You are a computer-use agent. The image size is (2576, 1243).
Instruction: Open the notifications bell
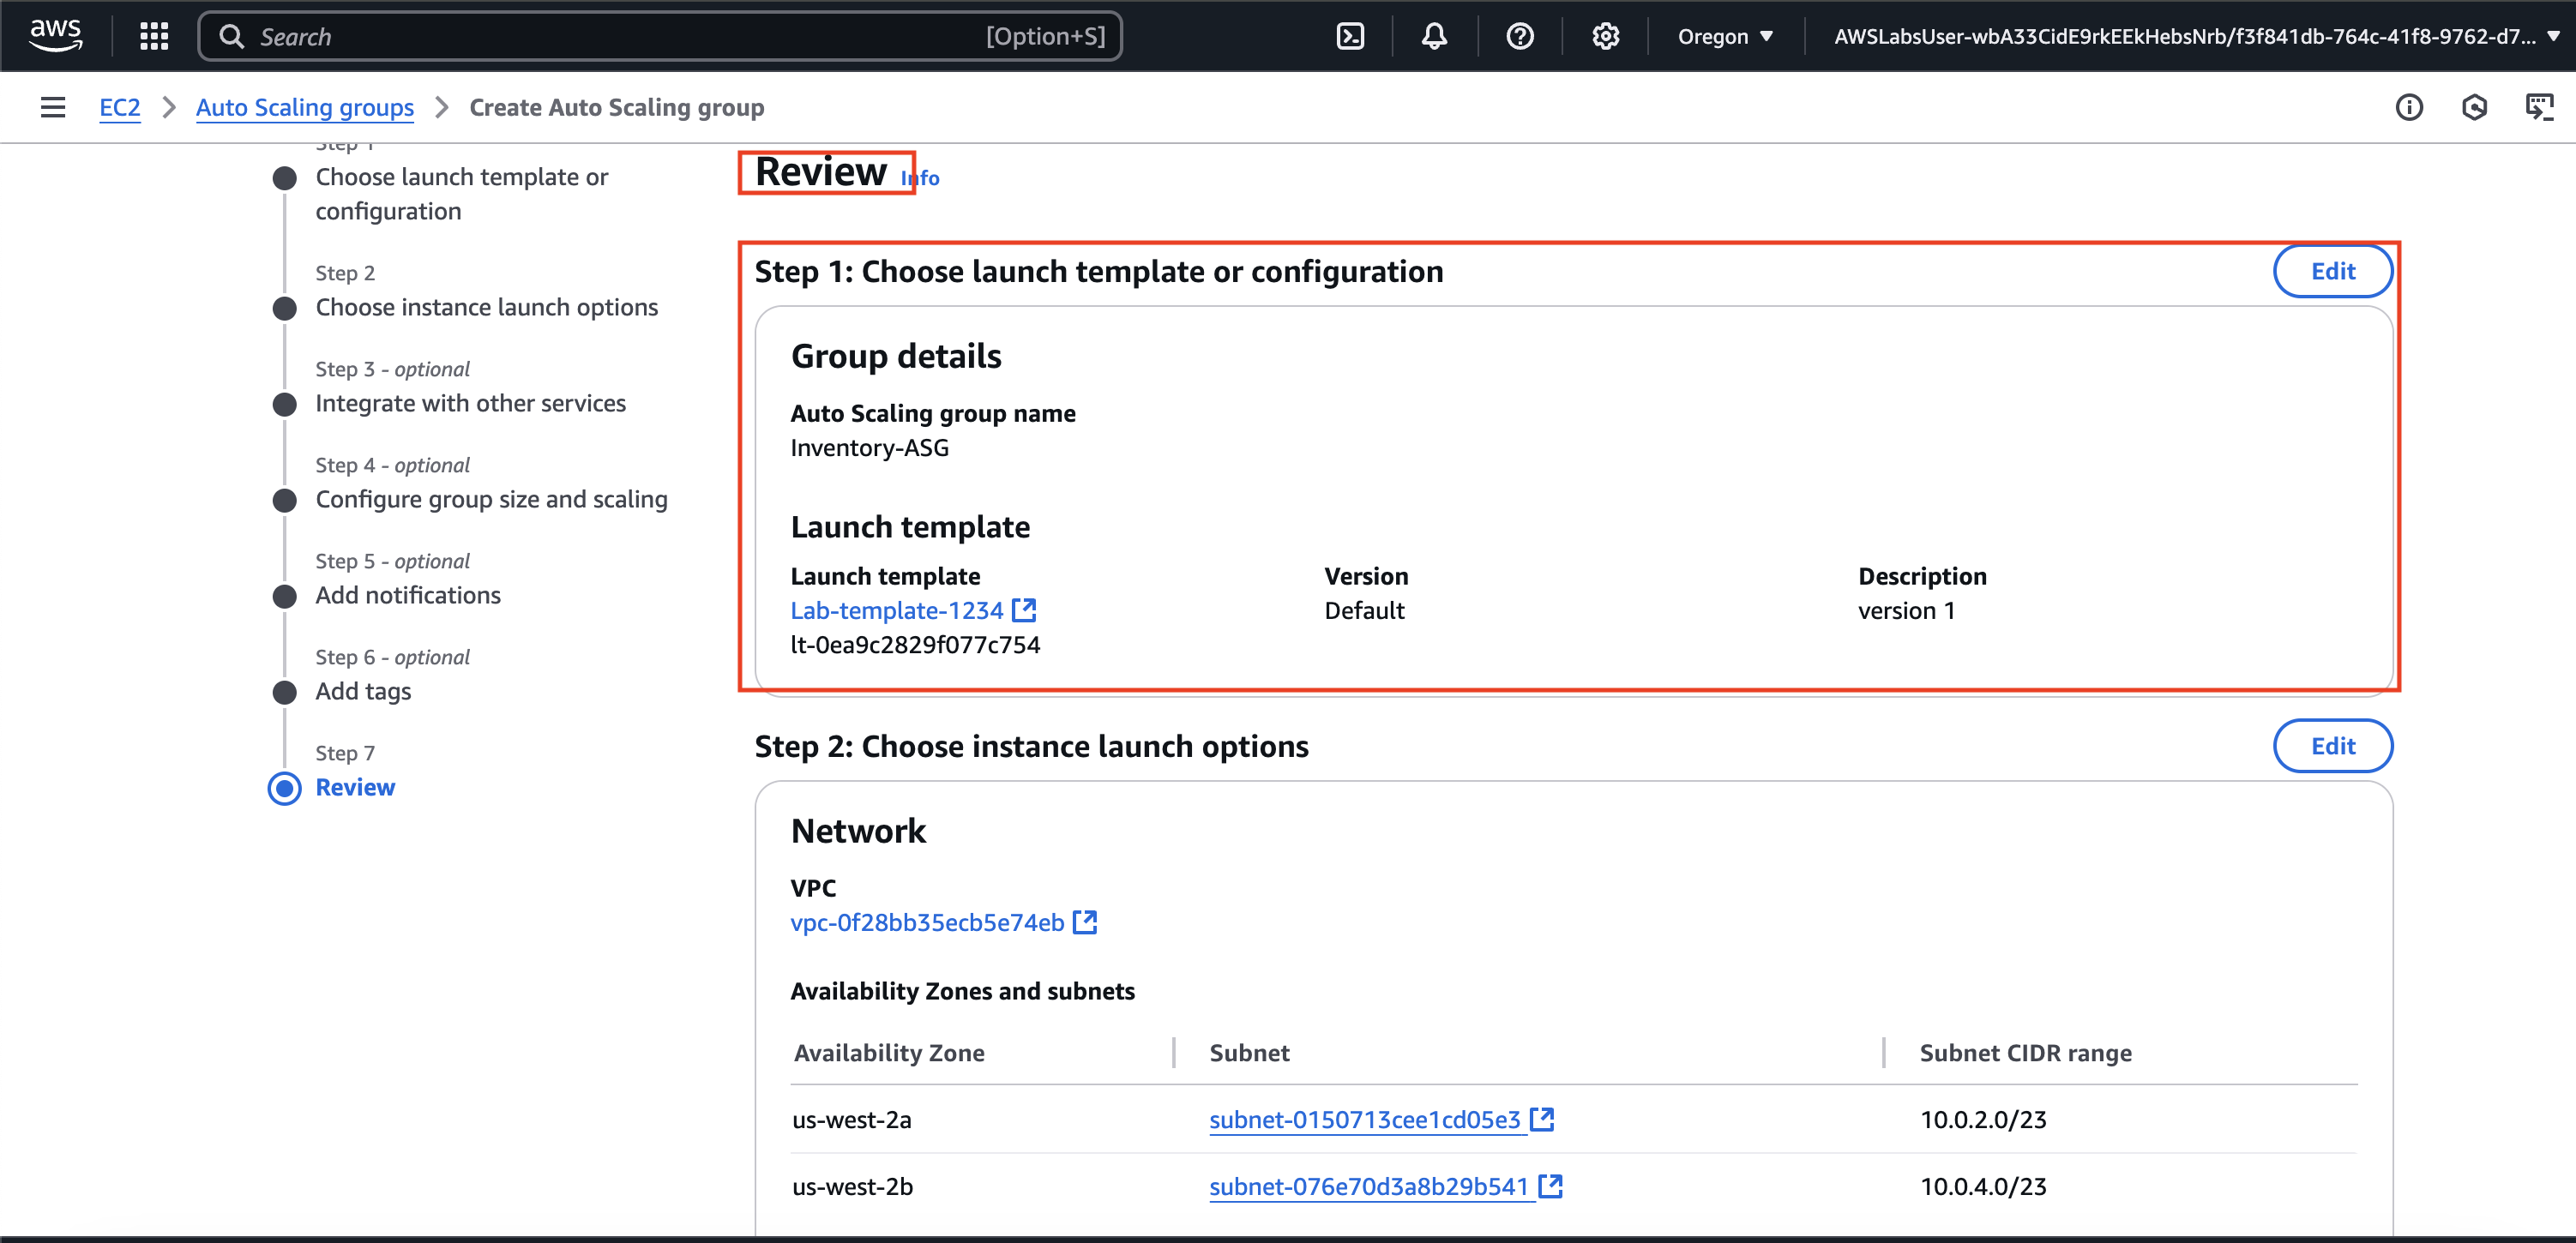click(1434, 36)
